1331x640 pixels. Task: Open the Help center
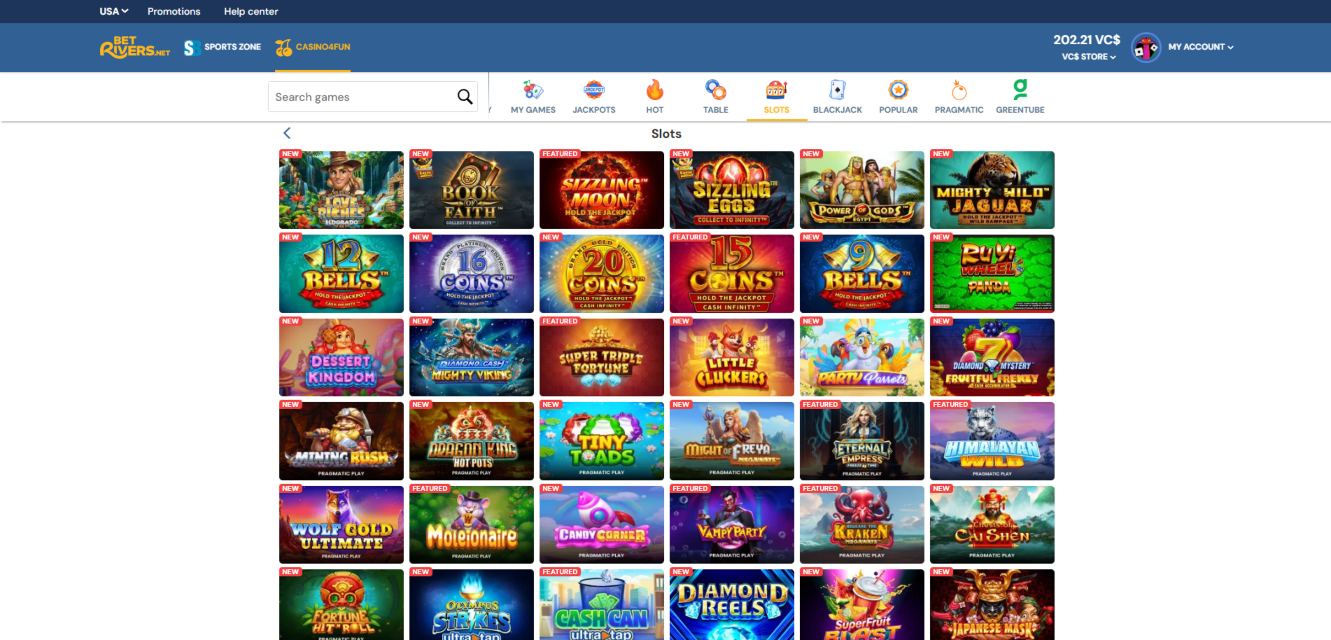pos(251,11)
